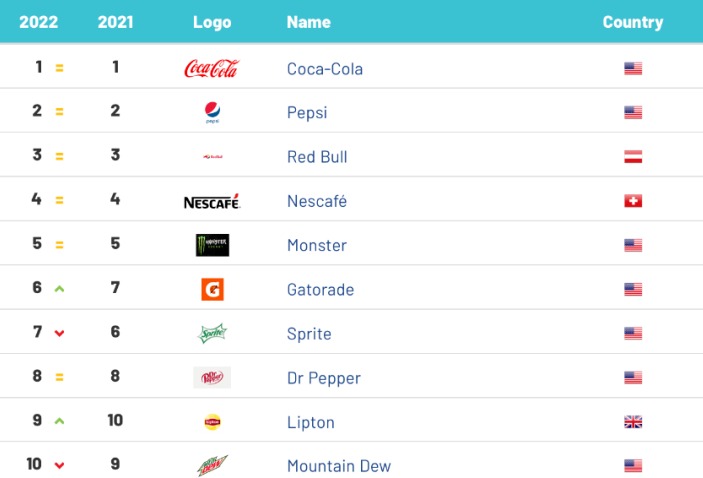Click the red down arrow beside Sprite's rank
Image resolution: width=703 pixels, height=478 pixels.
[59, 333]
